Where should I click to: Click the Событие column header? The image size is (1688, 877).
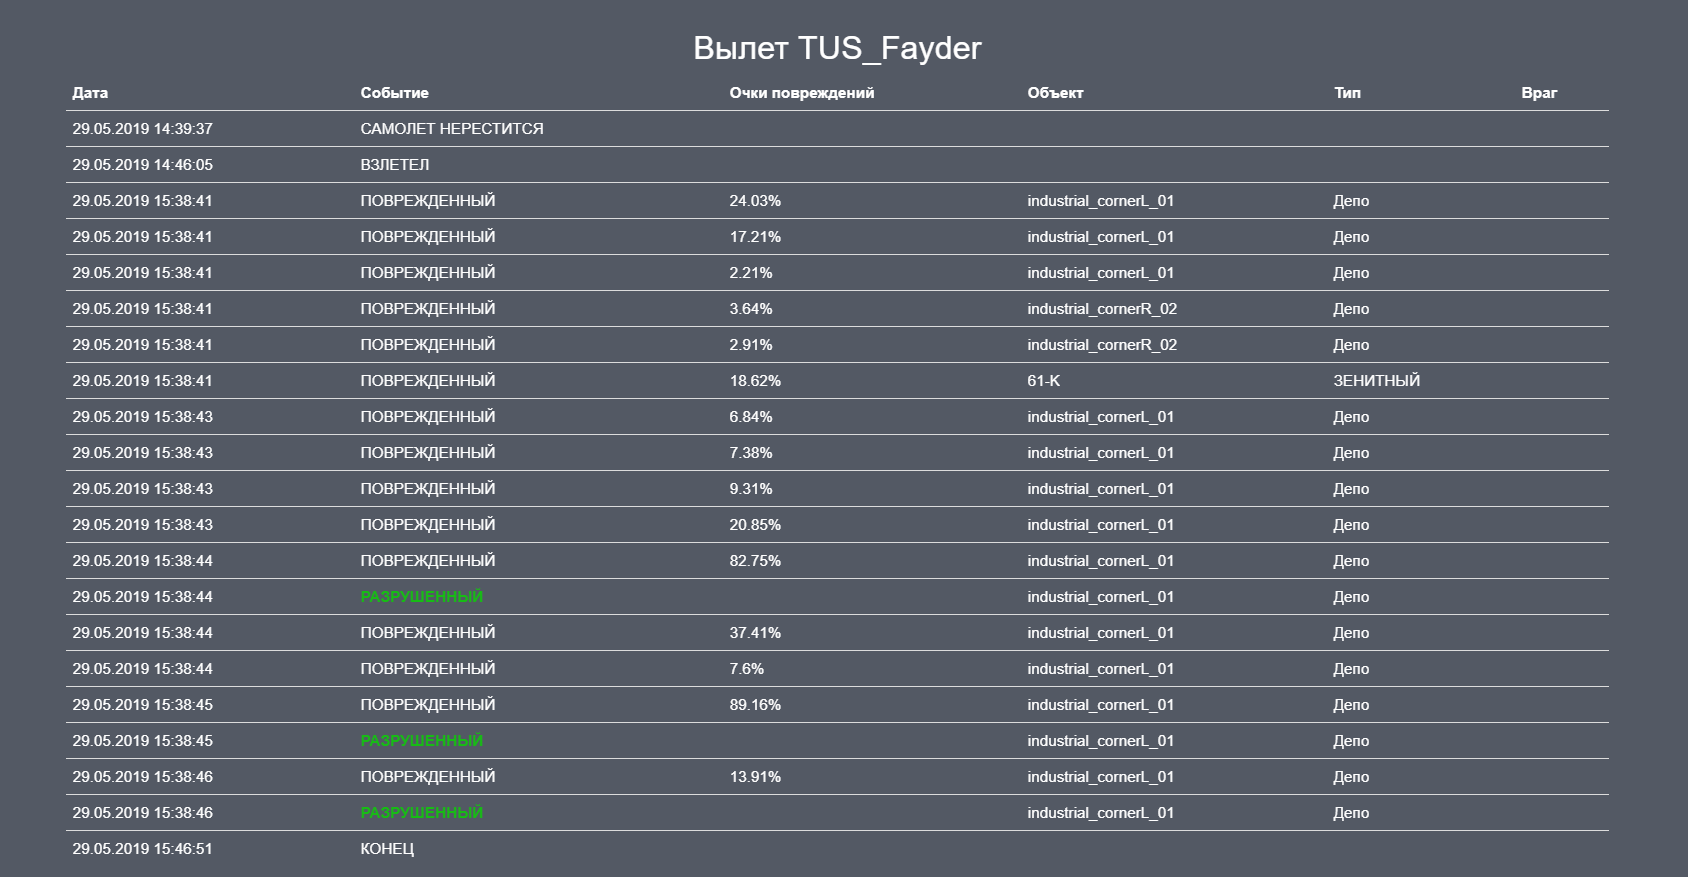(394, 93)
